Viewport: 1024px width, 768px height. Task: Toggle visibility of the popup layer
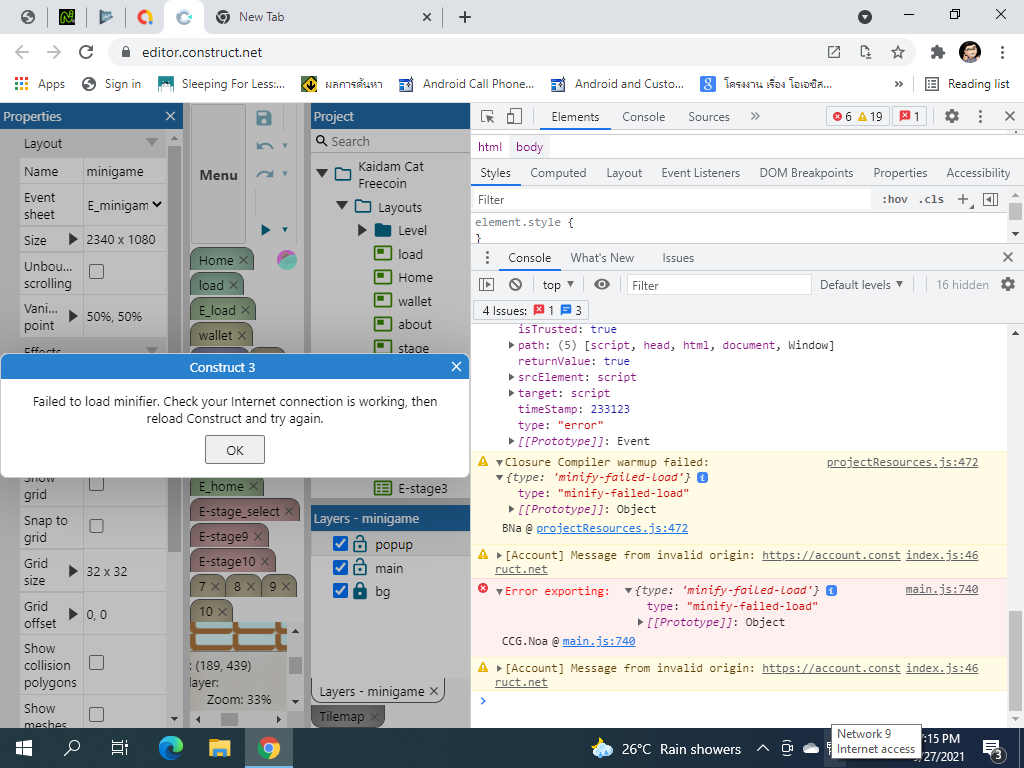click(x=340, y=544)
